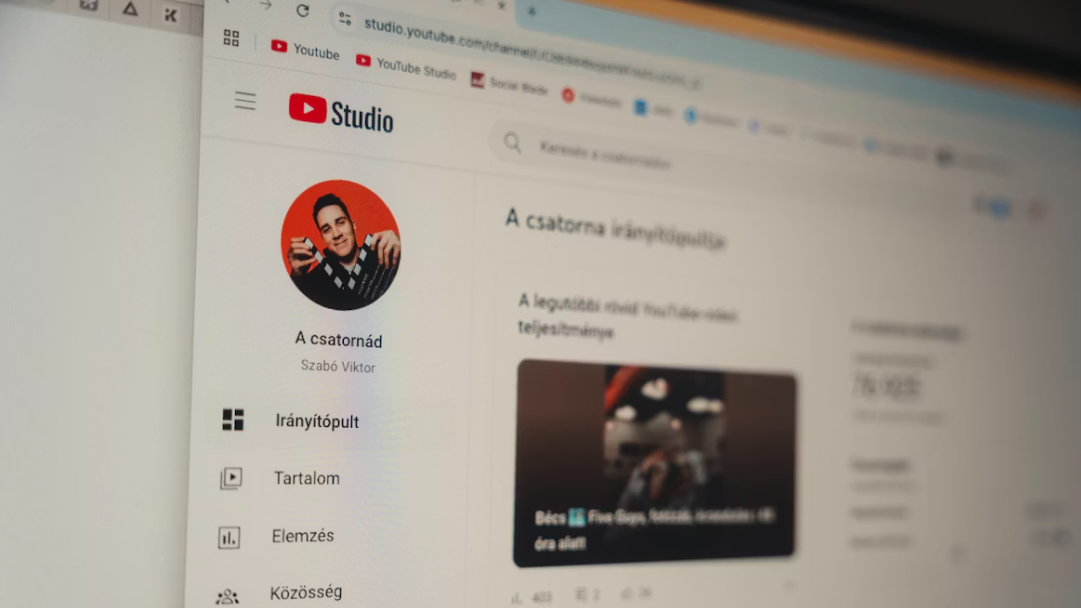Open the hamburger navigation menu
The image size is (1081, 608).
coord(245,101)
